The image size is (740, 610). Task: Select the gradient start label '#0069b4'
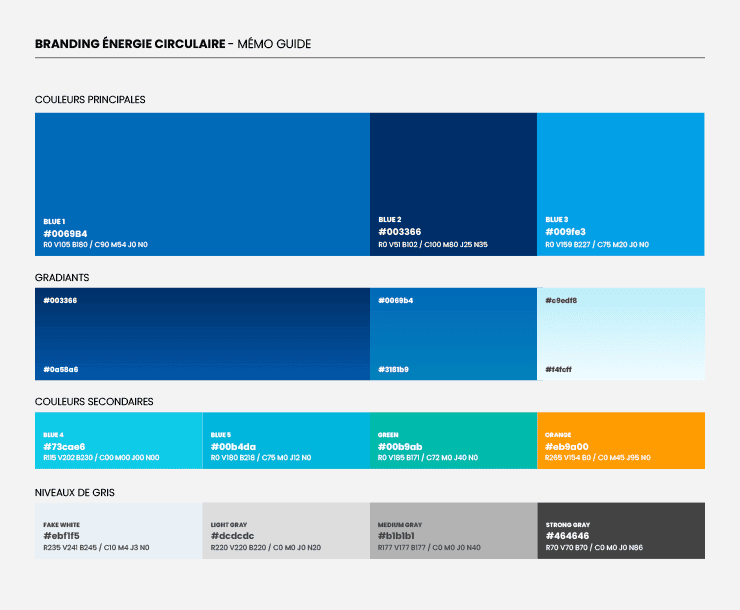point(395,301)
